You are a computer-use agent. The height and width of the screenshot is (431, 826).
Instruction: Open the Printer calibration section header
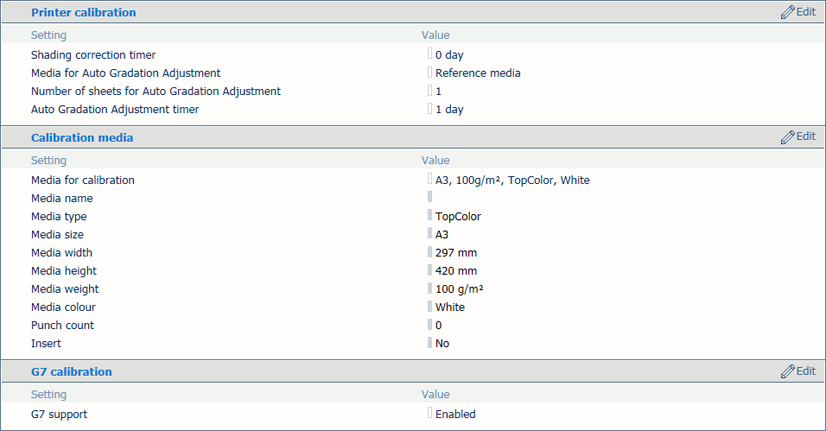(83, 12)
